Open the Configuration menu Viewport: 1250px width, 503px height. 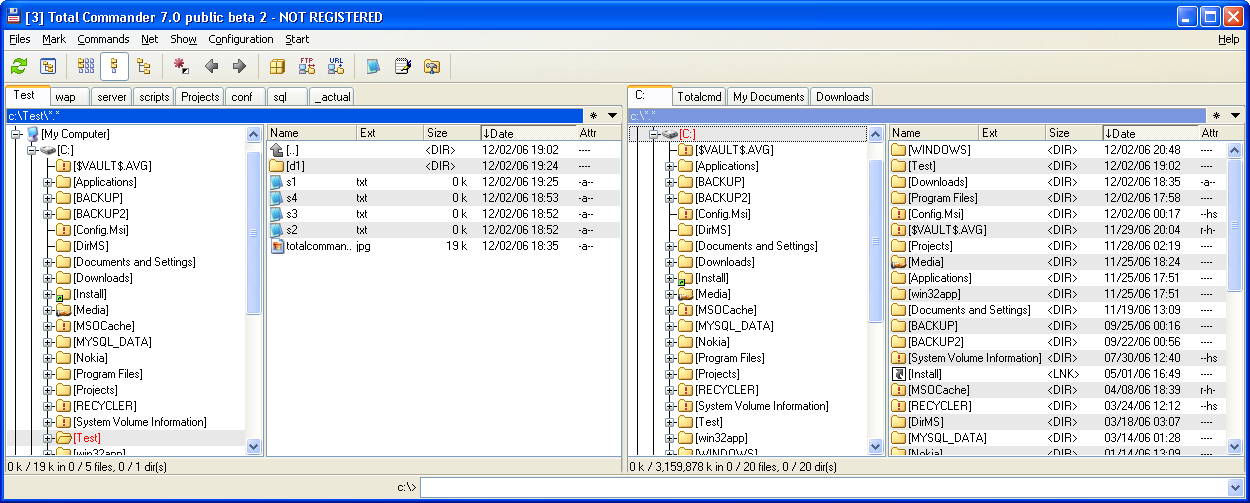pyautogui.click(x=241, y=39)
